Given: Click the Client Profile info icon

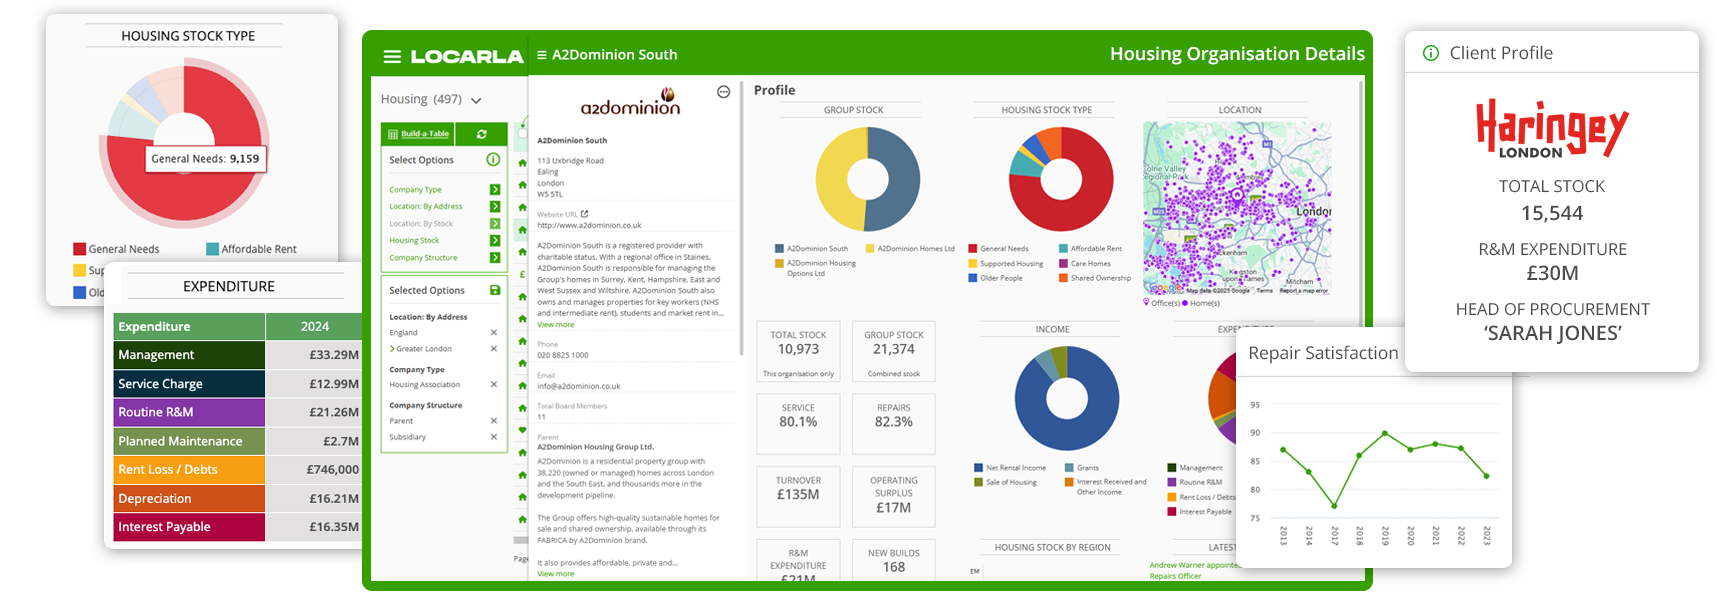Looking at the screenshot, I should coord(1431,53).
